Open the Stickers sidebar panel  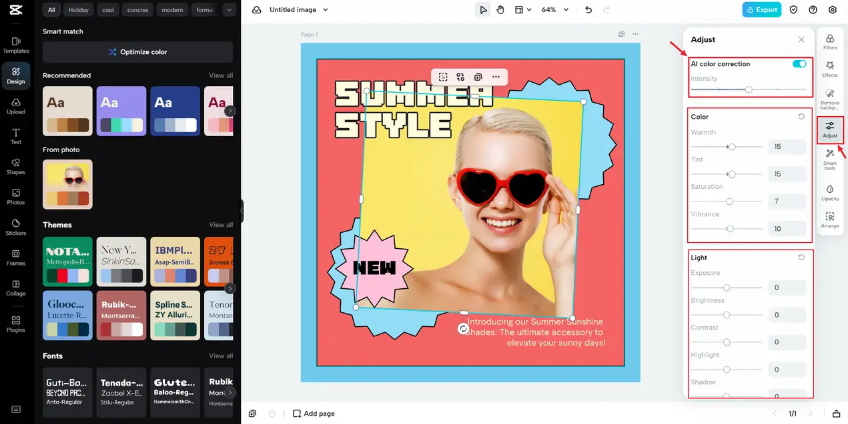pyautogui.click(x=16, y=228)
